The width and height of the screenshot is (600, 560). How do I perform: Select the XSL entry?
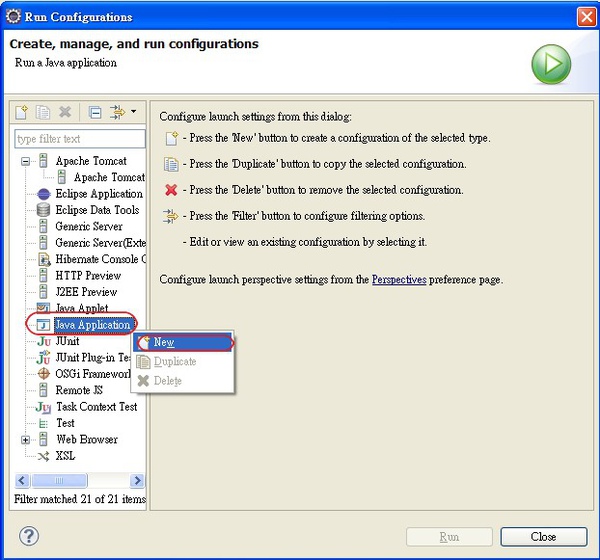[x=65, y=456]
